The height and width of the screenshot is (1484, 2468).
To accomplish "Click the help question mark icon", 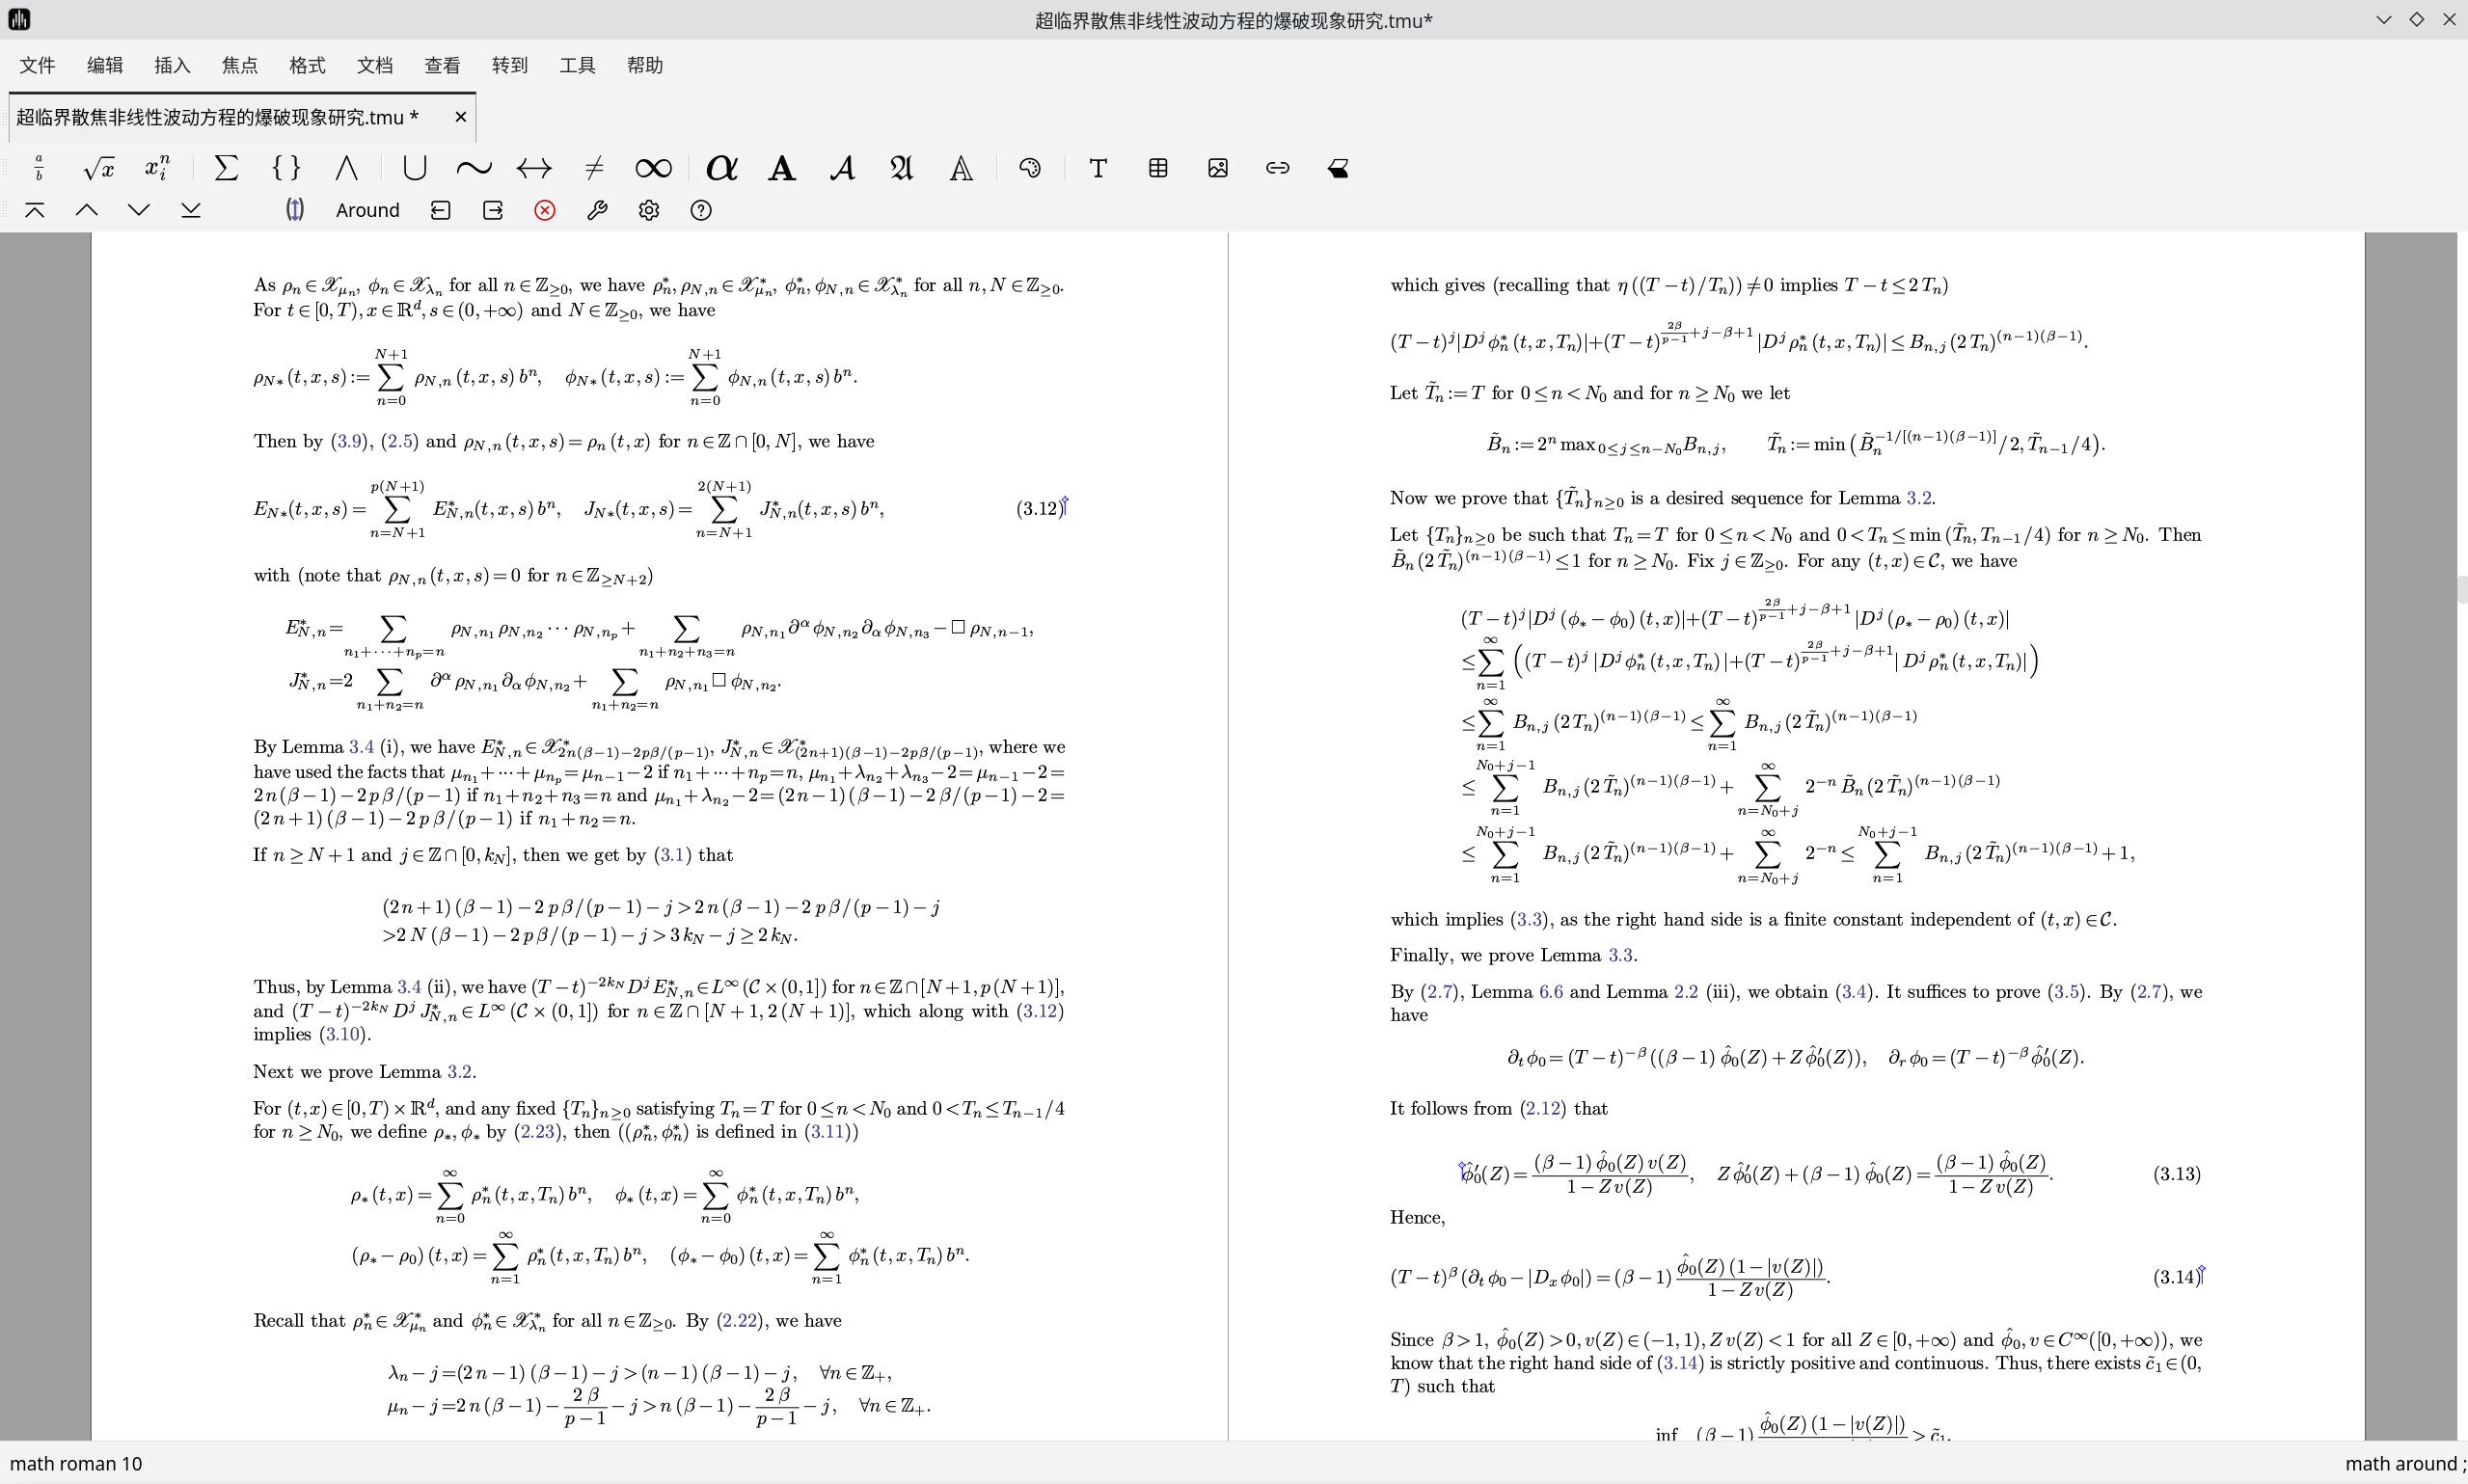I will [x=701, y=210].
